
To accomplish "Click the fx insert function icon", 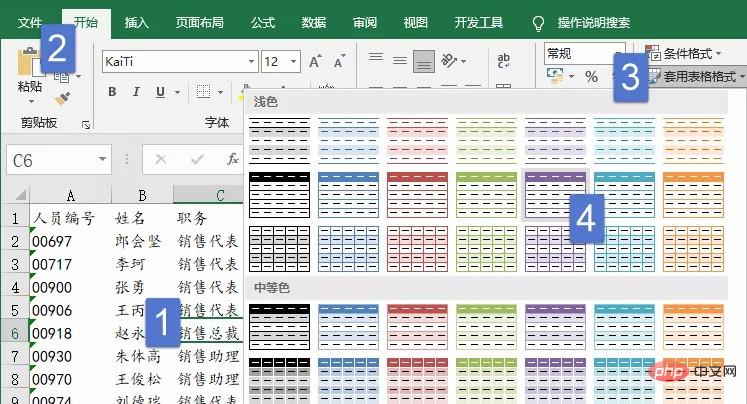I will pos(232,159).
